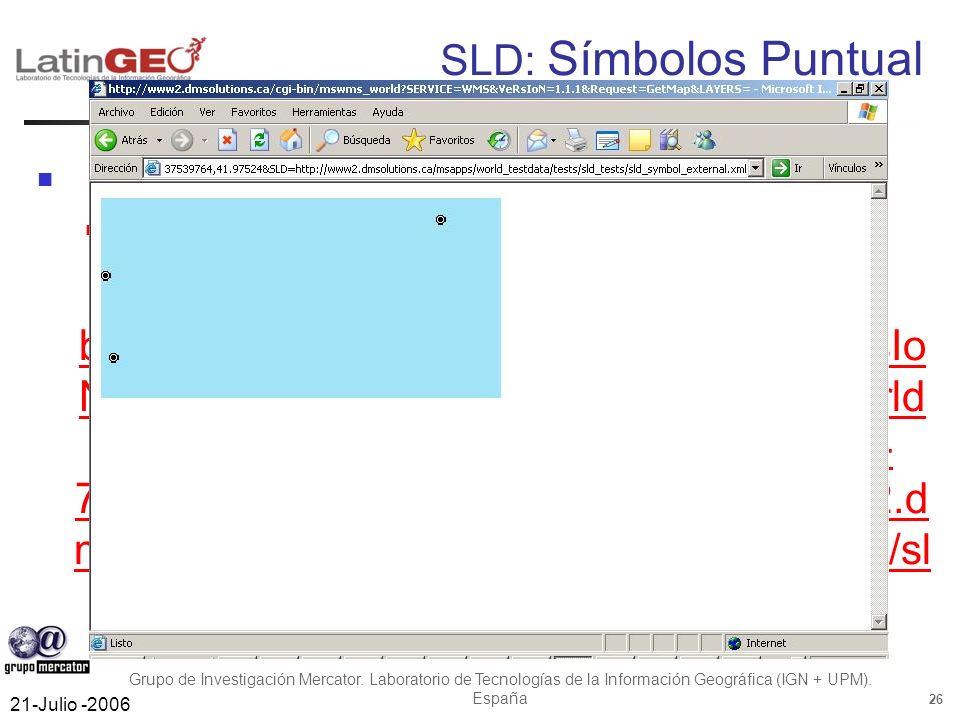The image size is (960, 720).
Task: Click the Listo status bar text
Action: click(x=121, y=643)
